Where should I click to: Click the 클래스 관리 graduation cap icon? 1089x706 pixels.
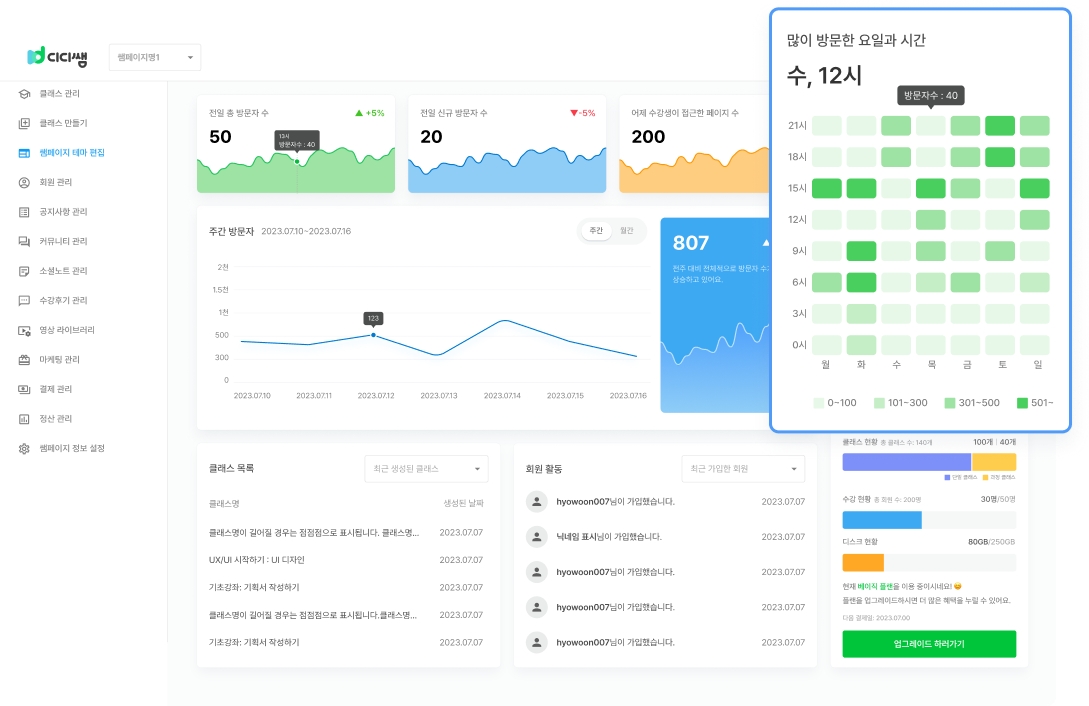tap(24, 94)
